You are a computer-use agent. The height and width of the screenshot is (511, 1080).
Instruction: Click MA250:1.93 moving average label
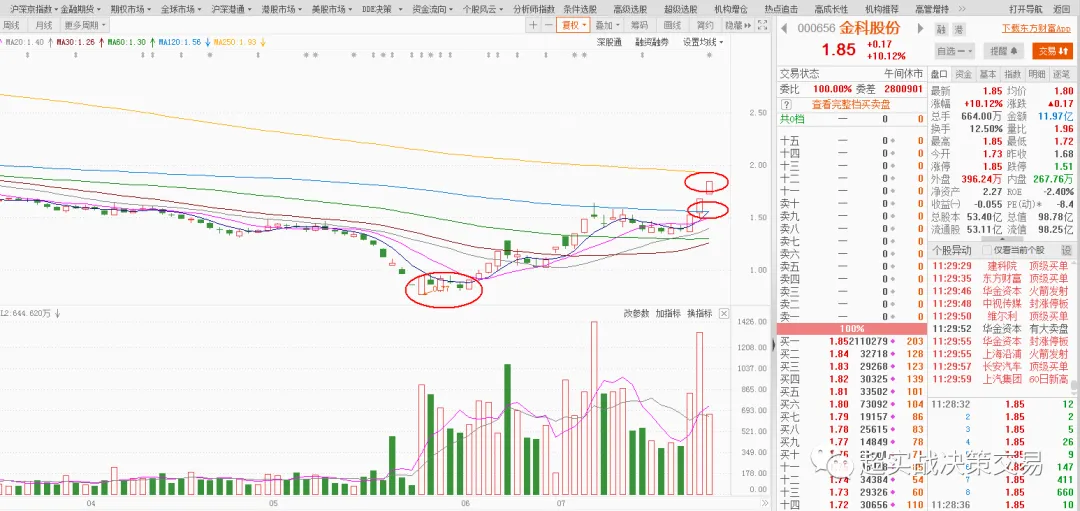[x=235, y=42]
